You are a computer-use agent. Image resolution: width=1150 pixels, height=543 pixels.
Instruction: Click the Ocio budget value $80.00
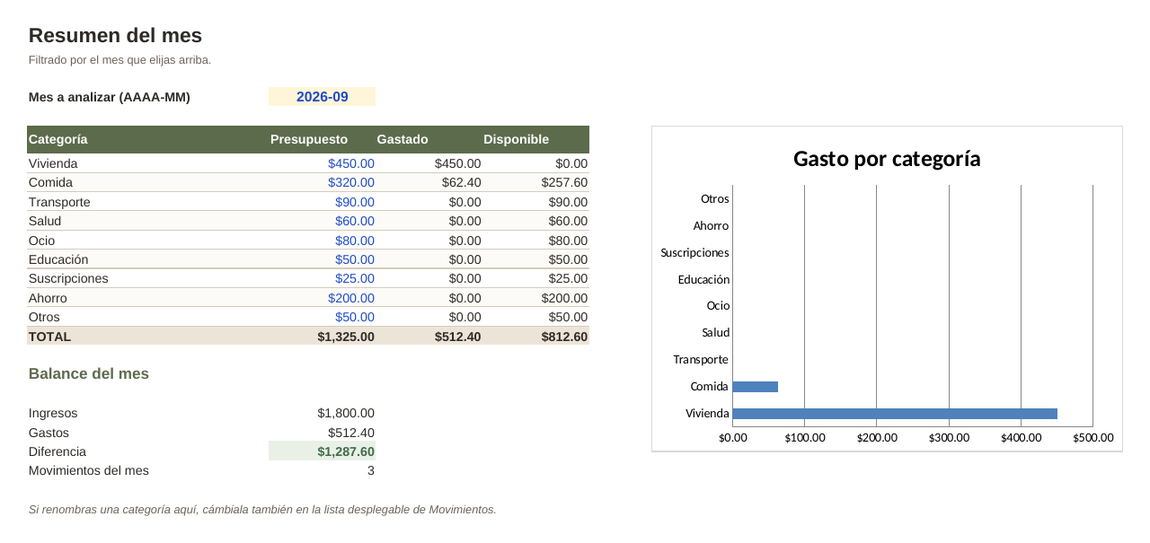(354, 241)
